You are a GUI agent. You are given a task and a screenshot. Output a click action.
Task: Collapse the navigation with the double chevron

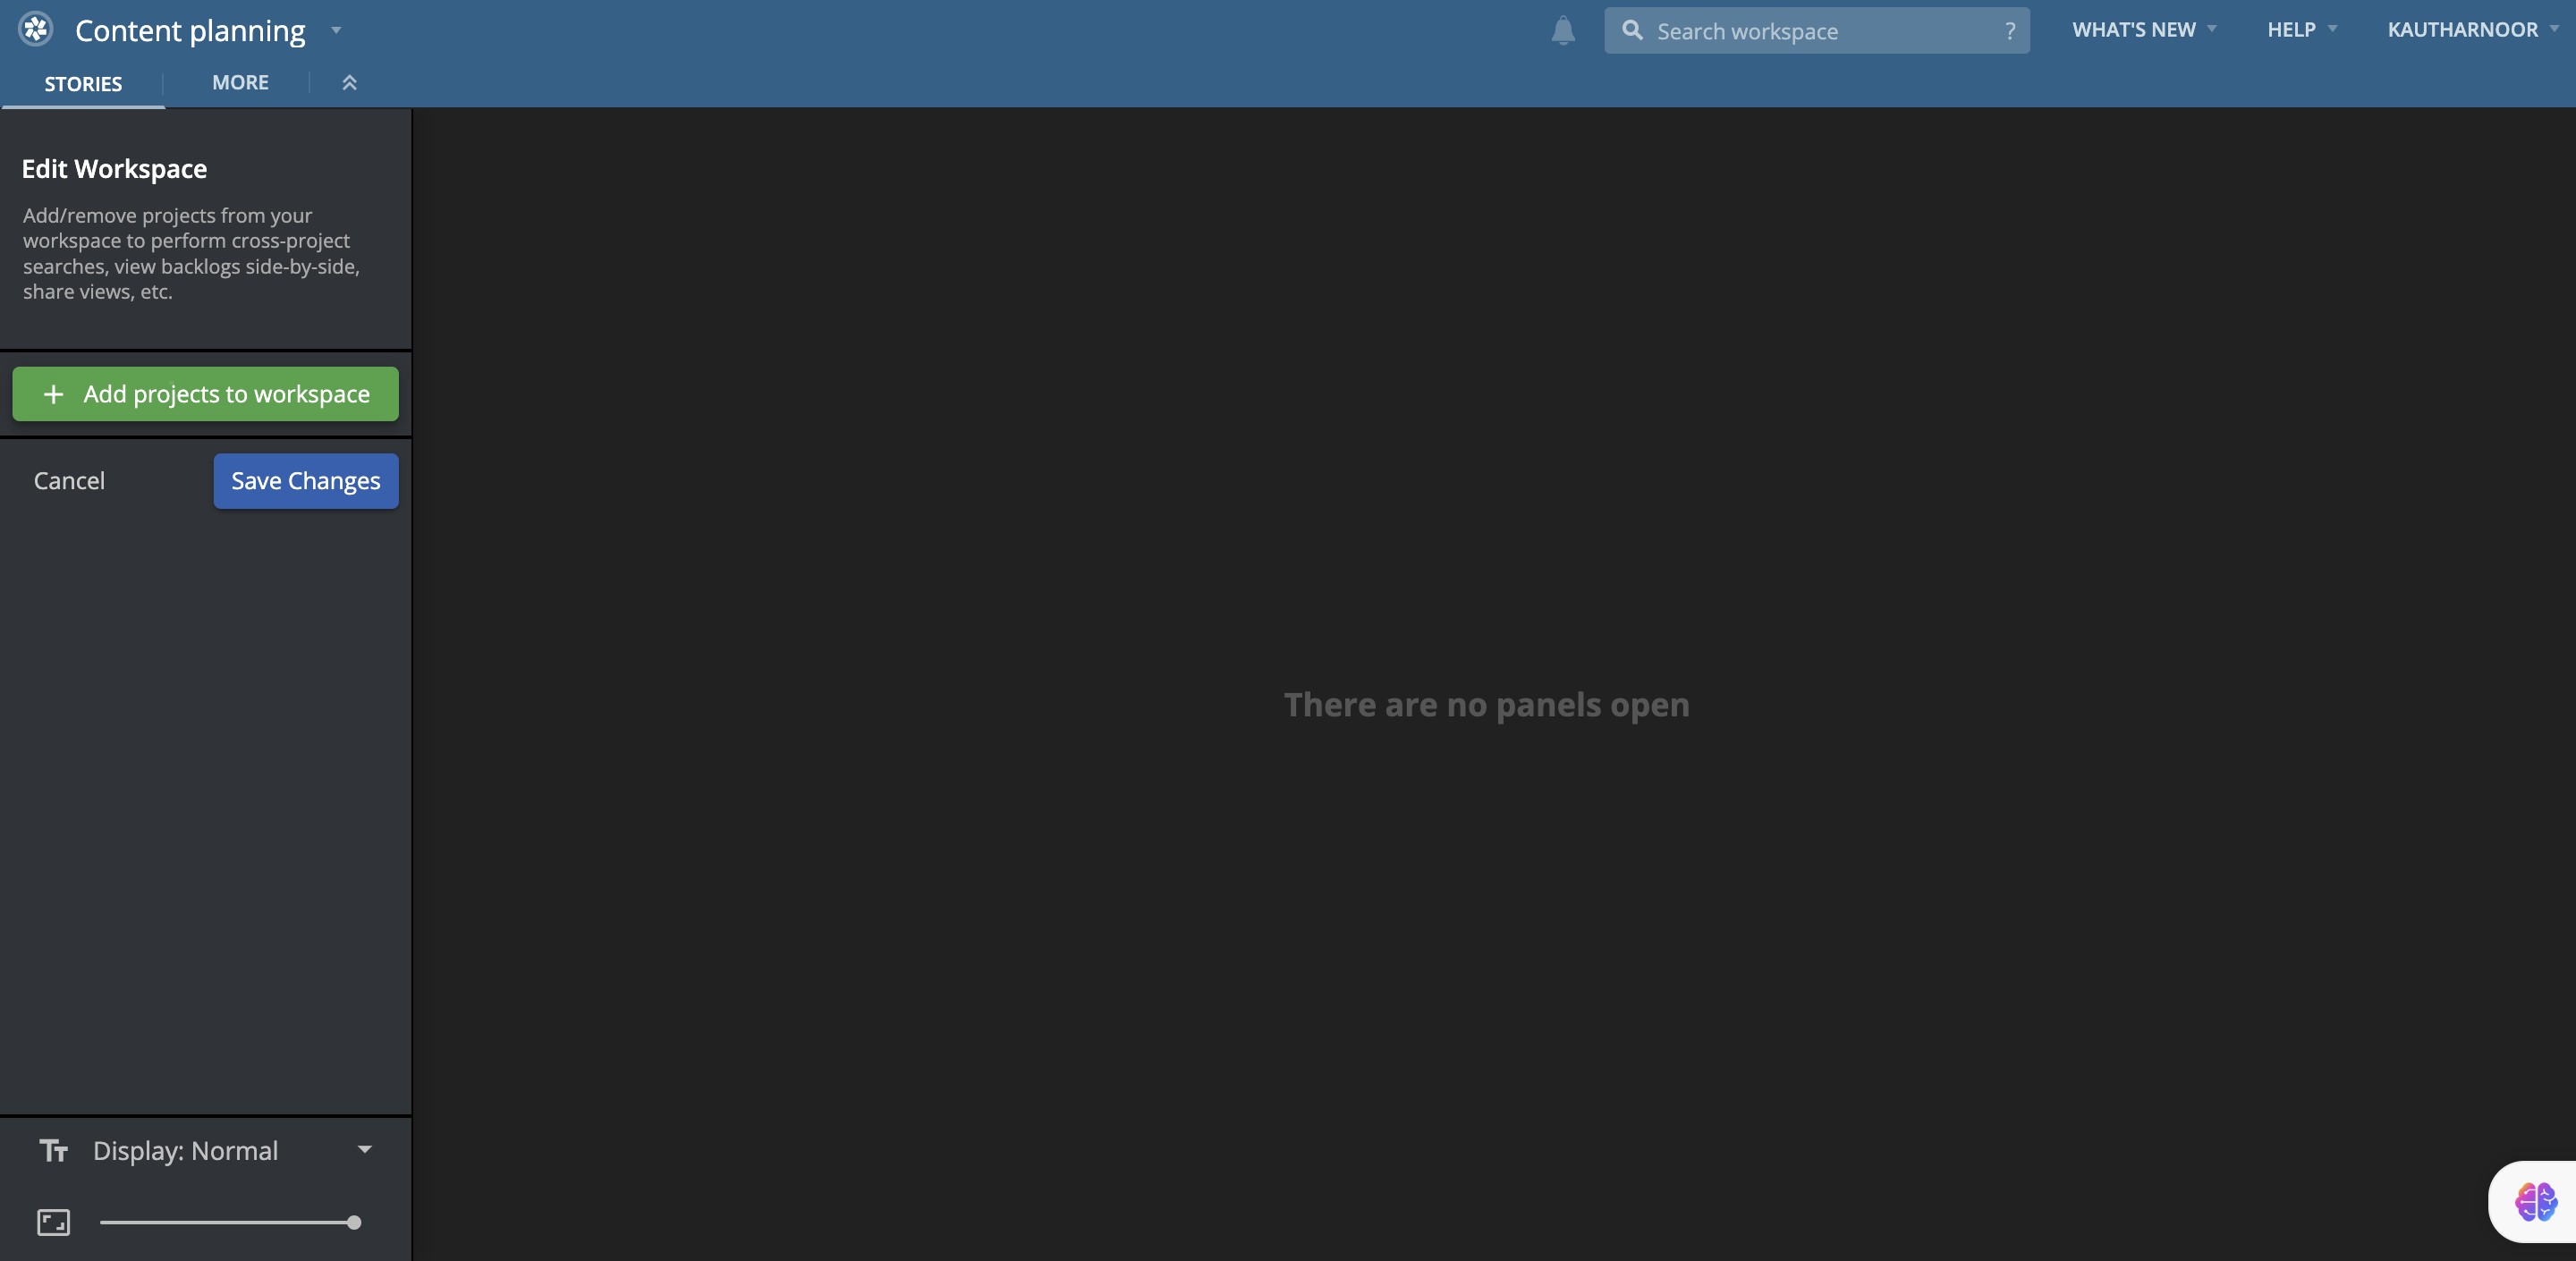(x=349, y=83)
